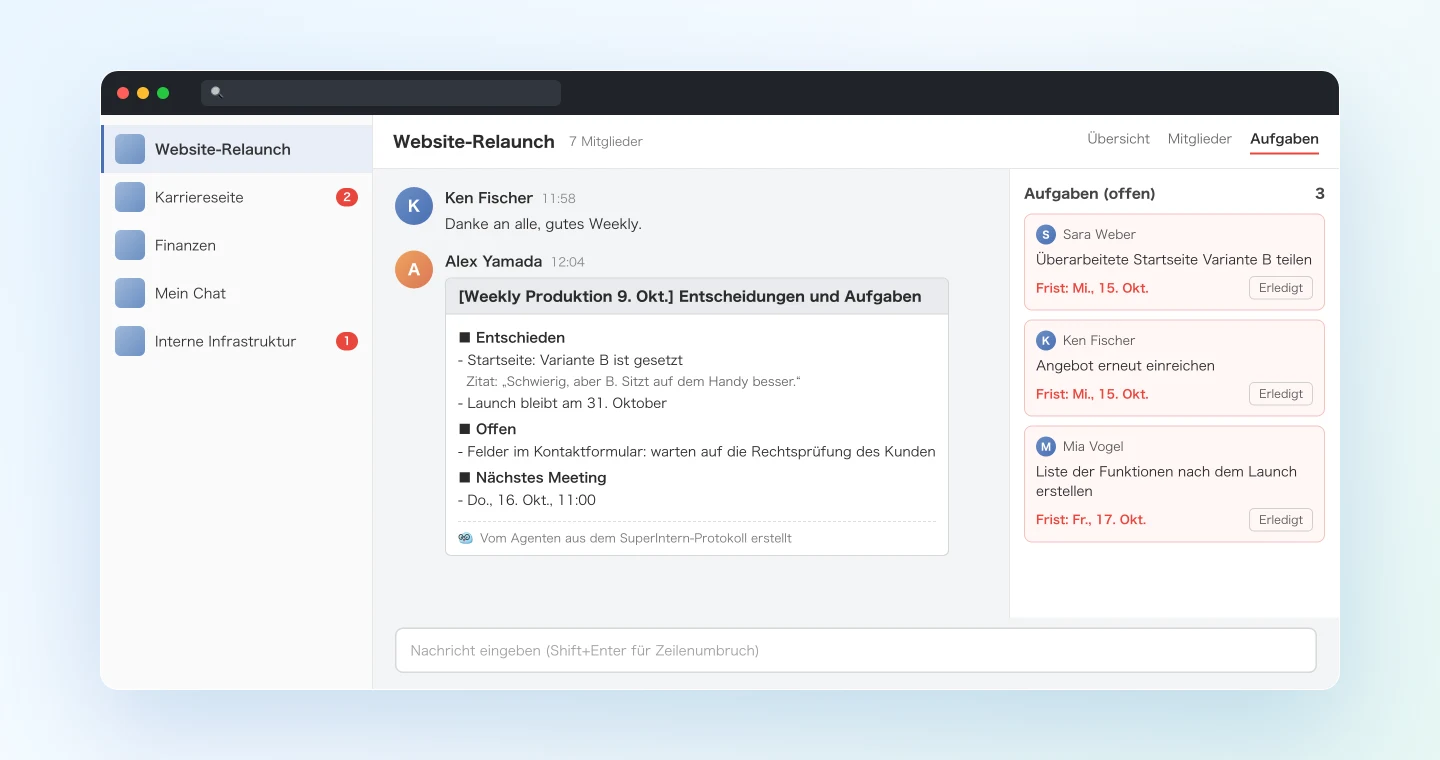Click the unread badge on Karriereseite

347,197
